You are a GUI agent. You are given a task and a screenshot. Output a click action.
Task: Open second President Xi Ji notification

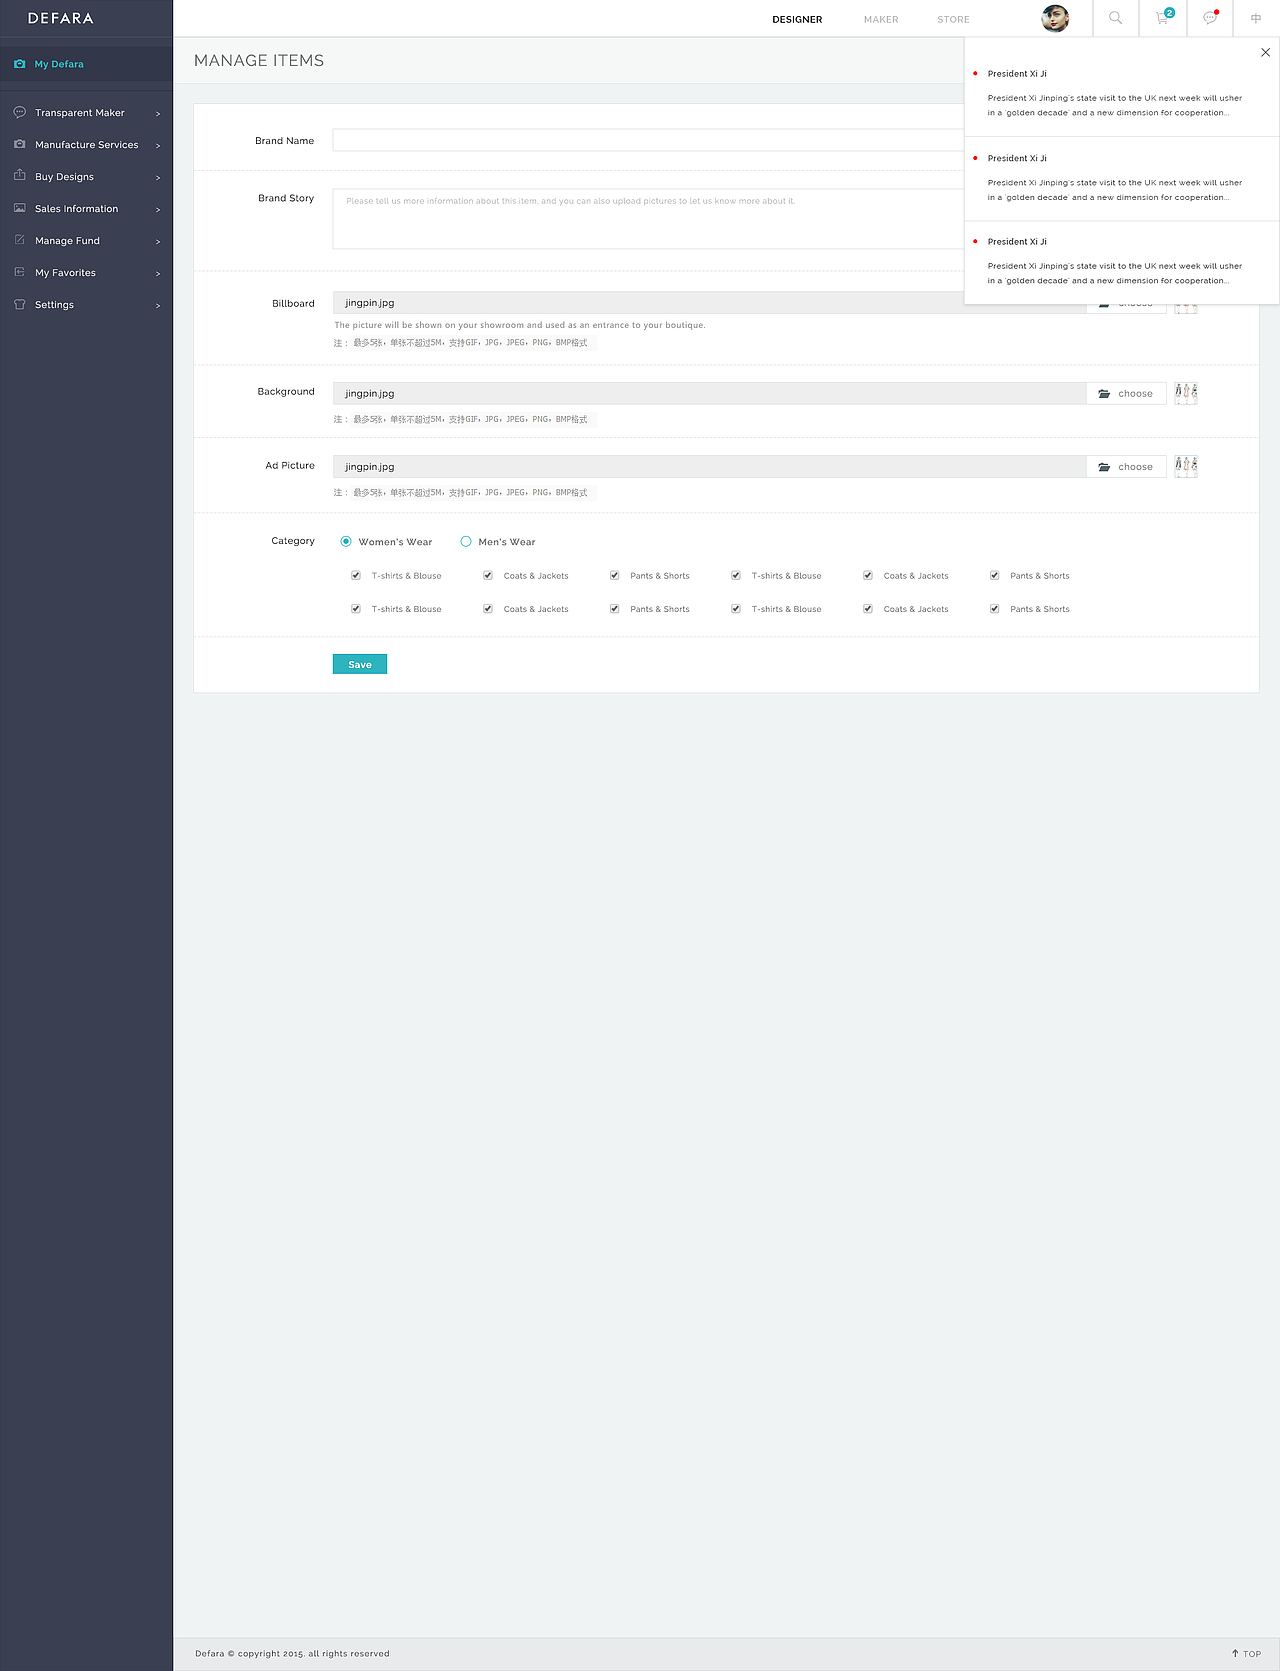(x=1122, y=178)
